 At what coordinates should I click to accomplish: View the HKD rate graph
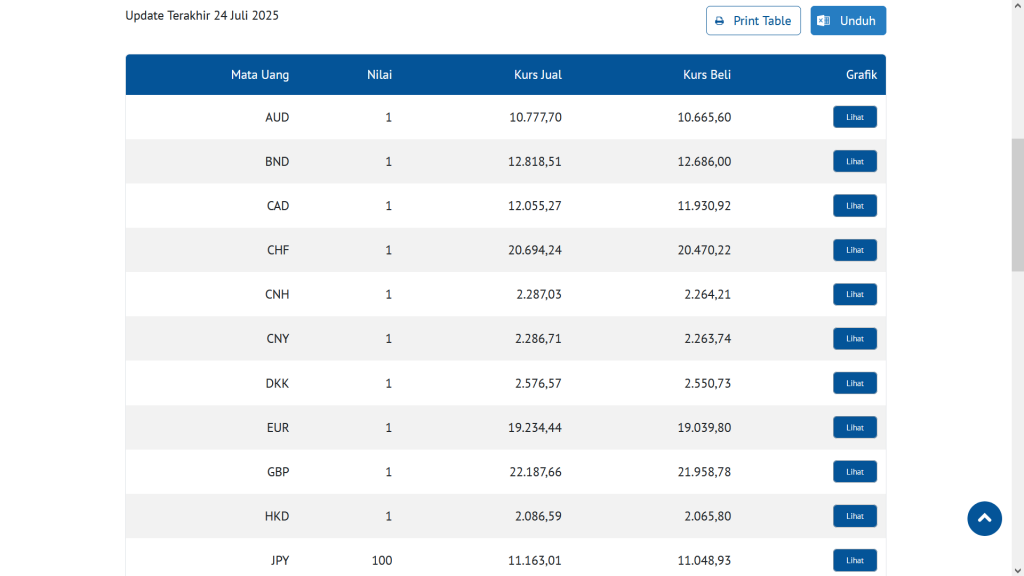[854, 516]
